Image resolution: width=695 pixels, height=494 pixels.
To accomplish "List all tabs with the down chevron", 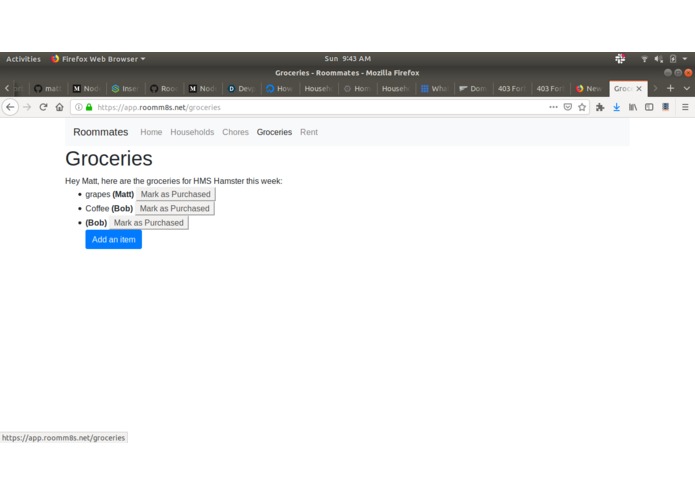I will pyautogui.click(x=687, y=89).
